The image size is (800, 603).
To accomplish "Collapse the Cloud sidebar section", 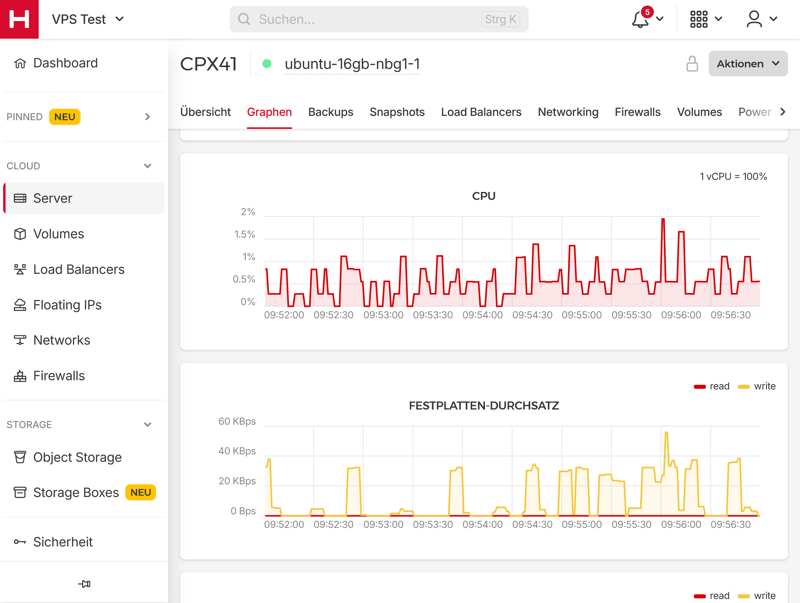I will [x=148, y=166].
